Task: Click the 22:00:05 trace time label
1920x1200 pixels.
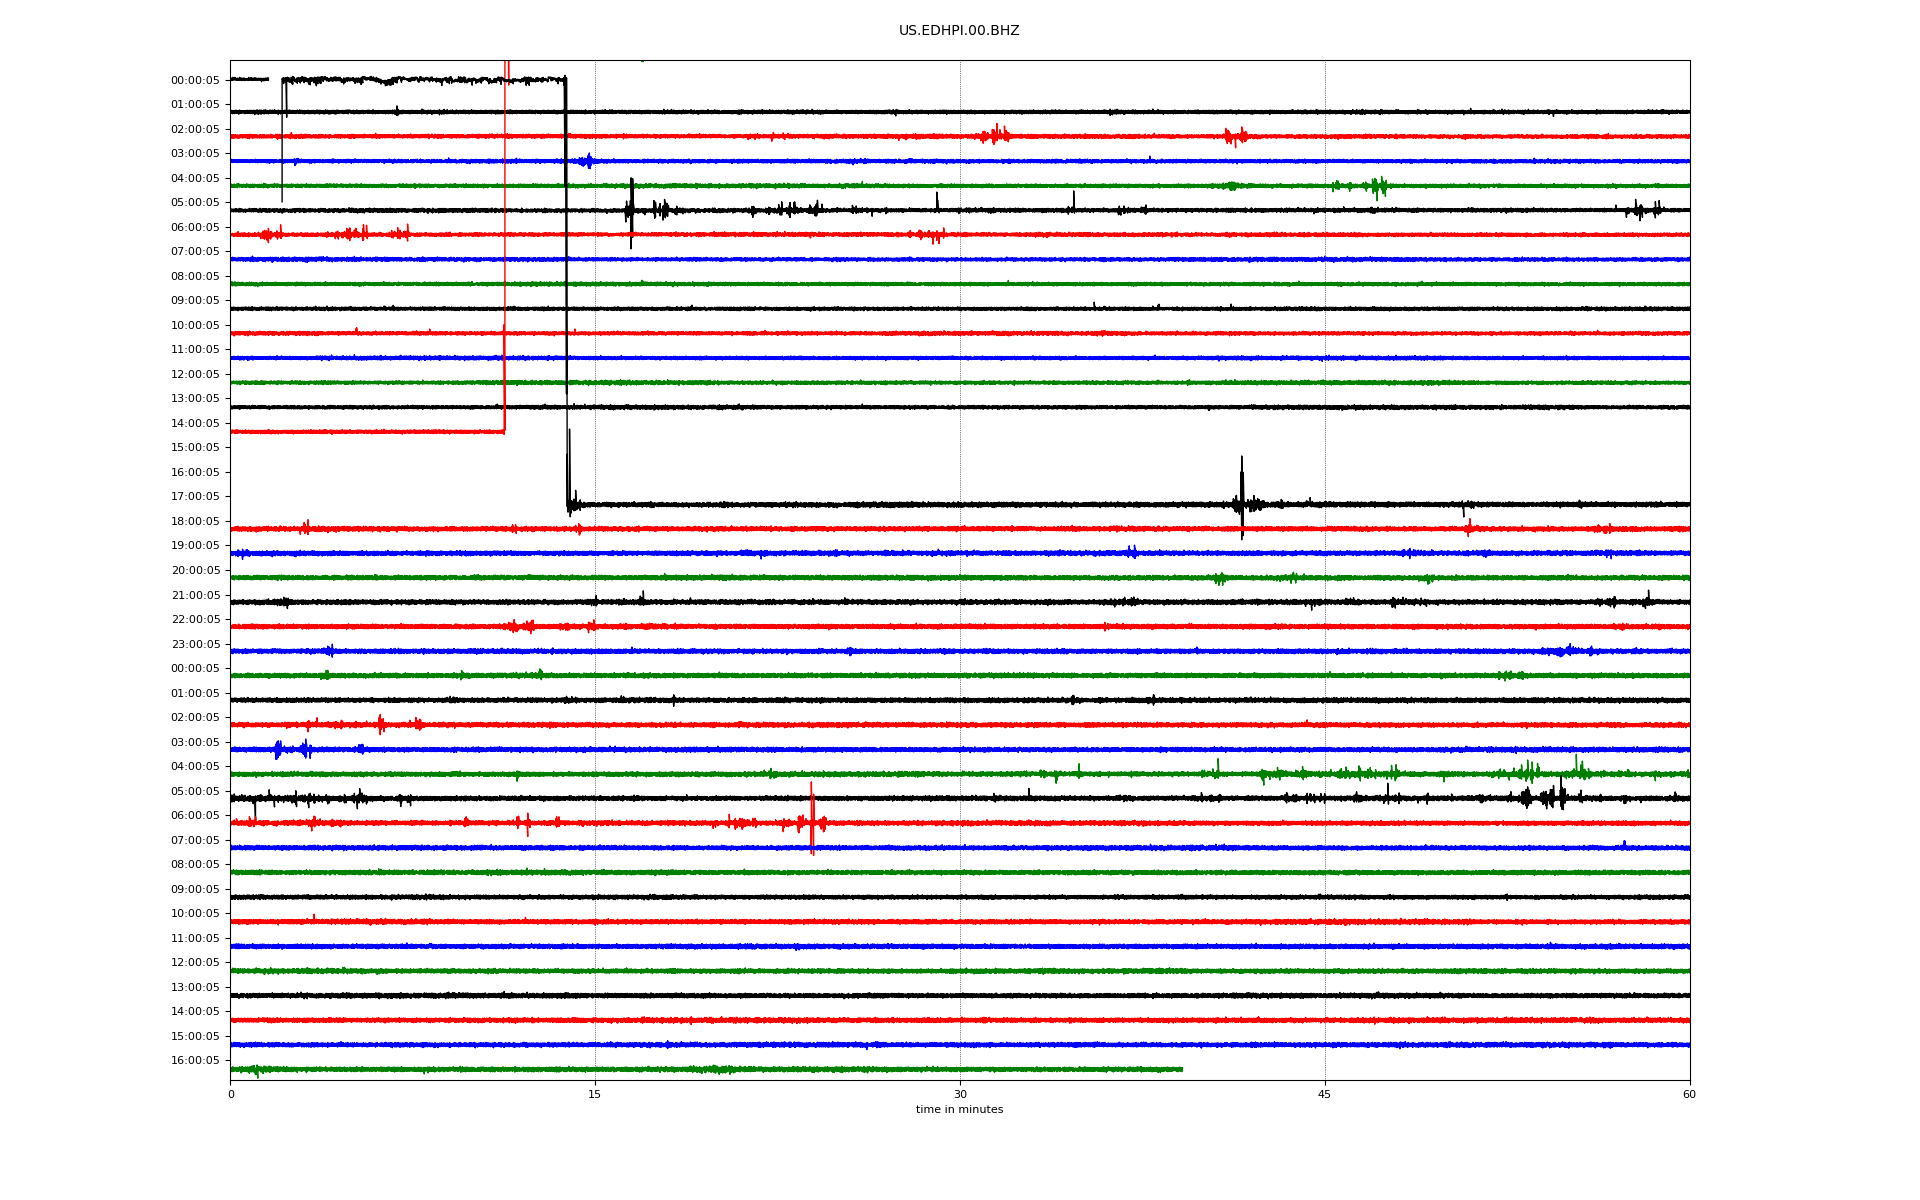Action: pyautogui.click(x=195, y=620)
